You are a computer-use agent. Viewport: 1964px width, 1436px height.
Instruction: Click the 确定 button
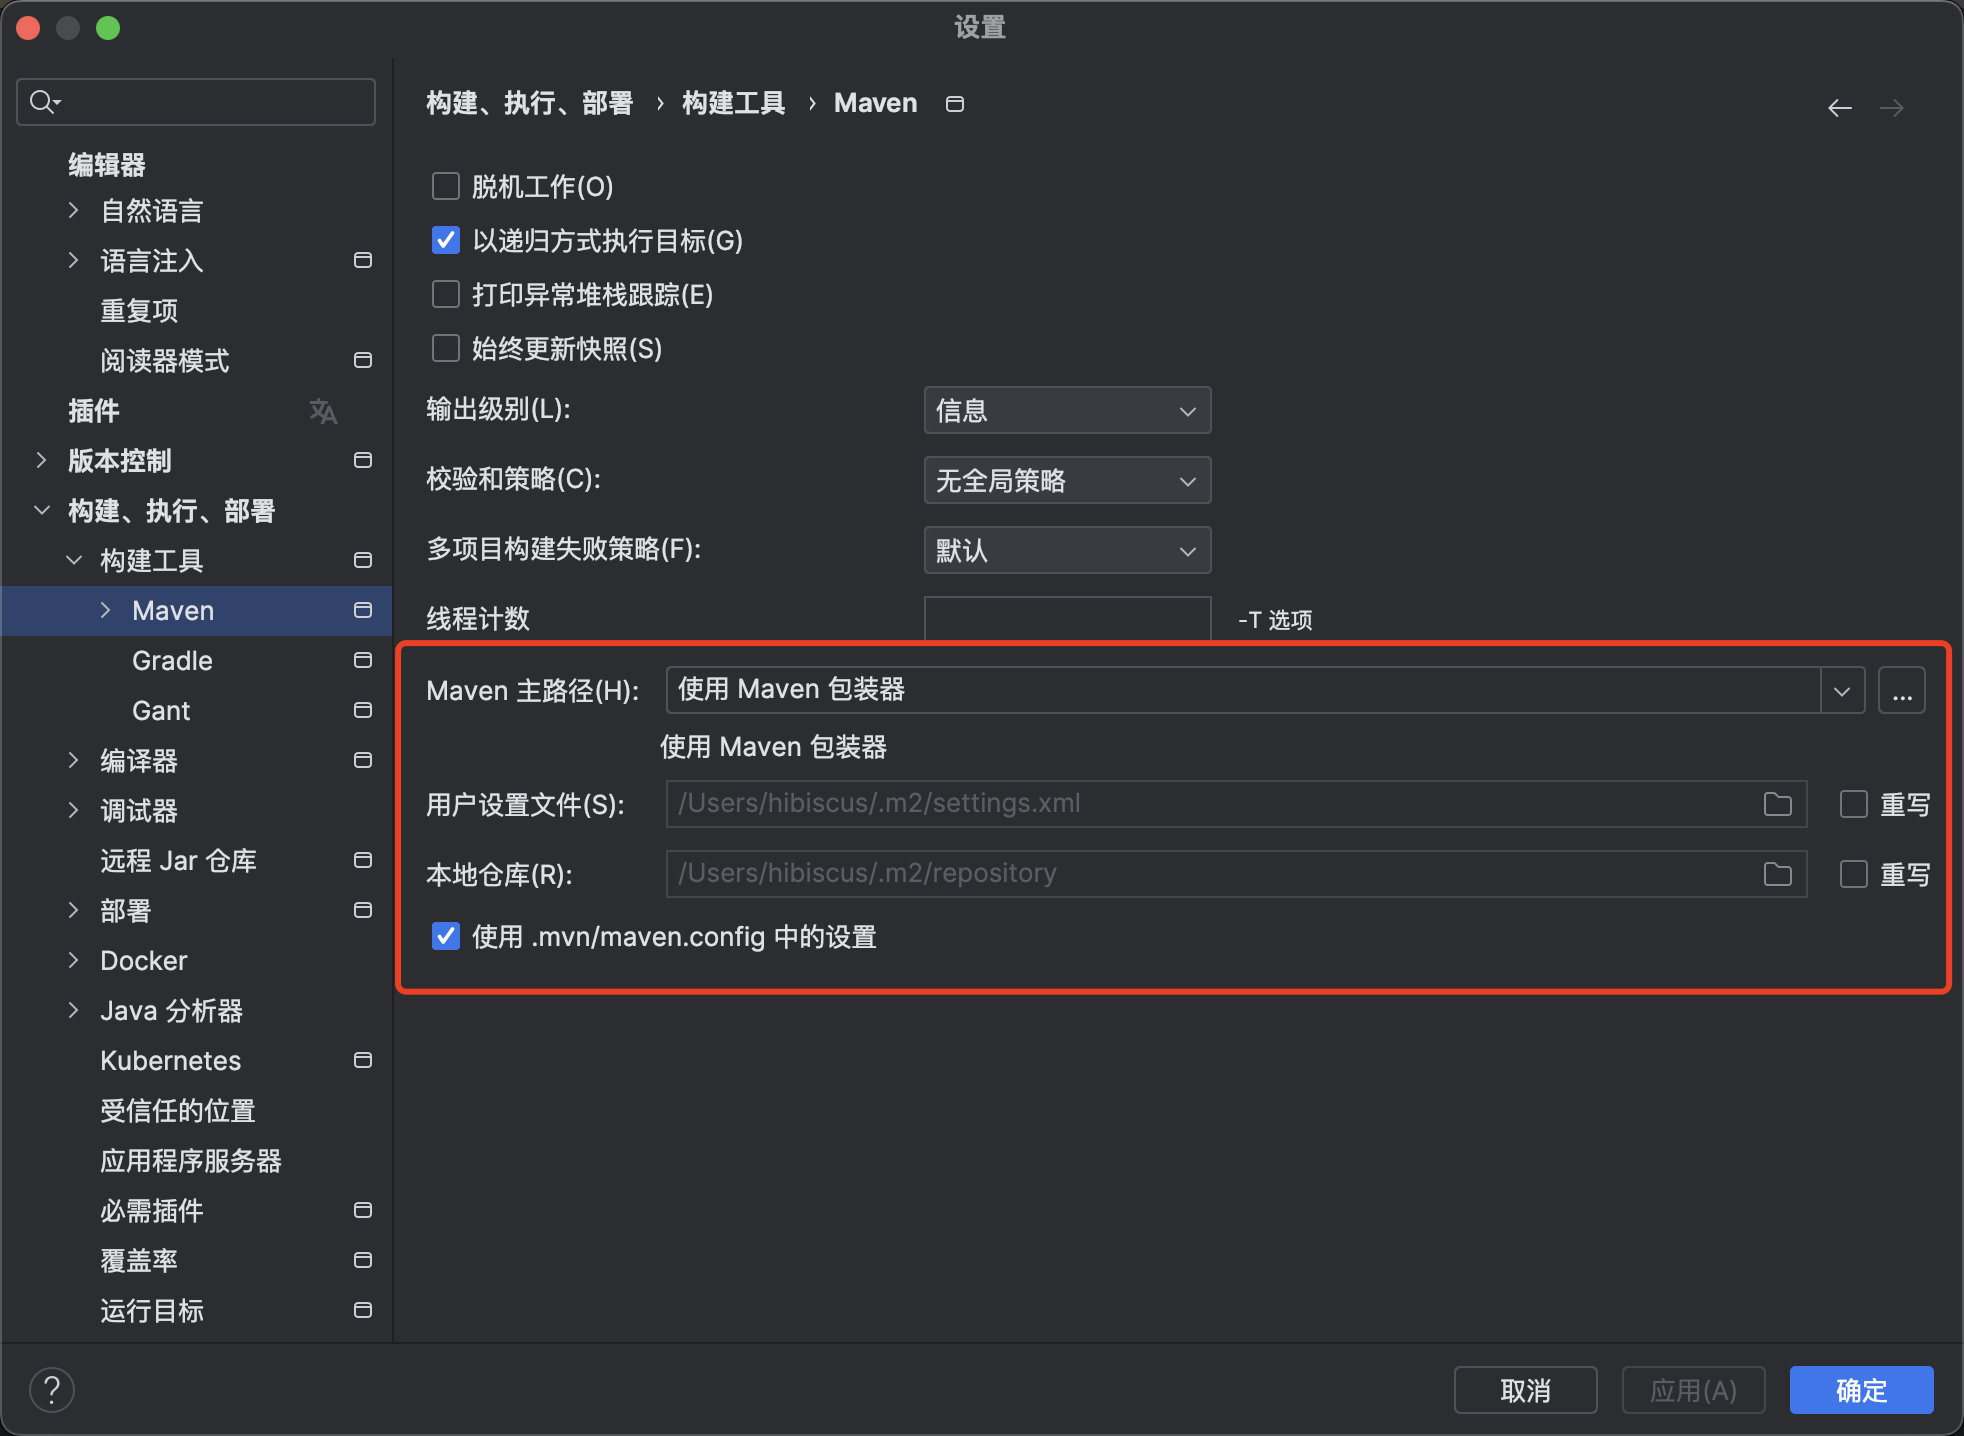point(1861,1390)
